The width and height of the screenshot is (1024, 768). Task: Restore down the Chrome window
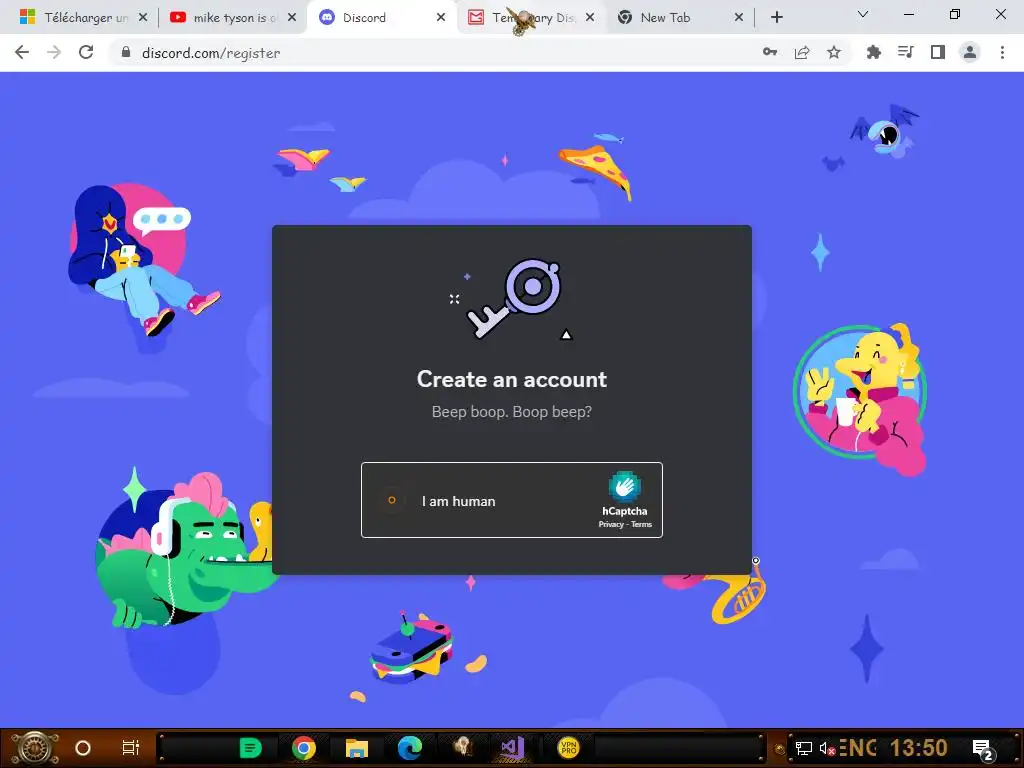tap(955, 14)
